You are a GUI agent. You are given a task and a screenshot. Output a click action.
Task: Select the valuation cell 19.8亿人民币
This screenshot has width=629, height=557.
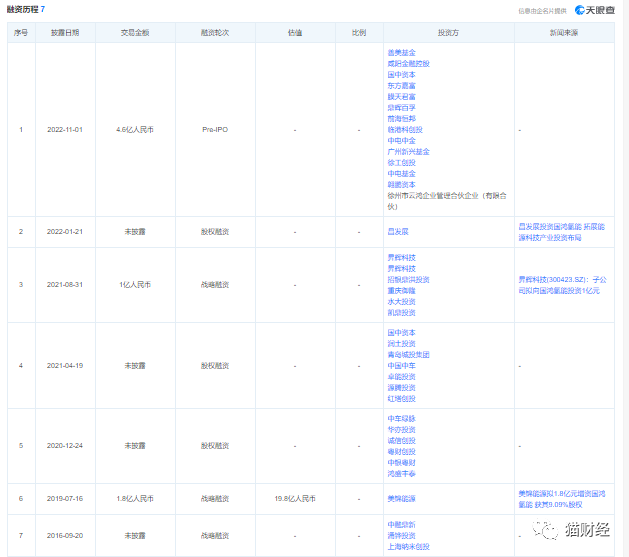click(x=295, y=498)
